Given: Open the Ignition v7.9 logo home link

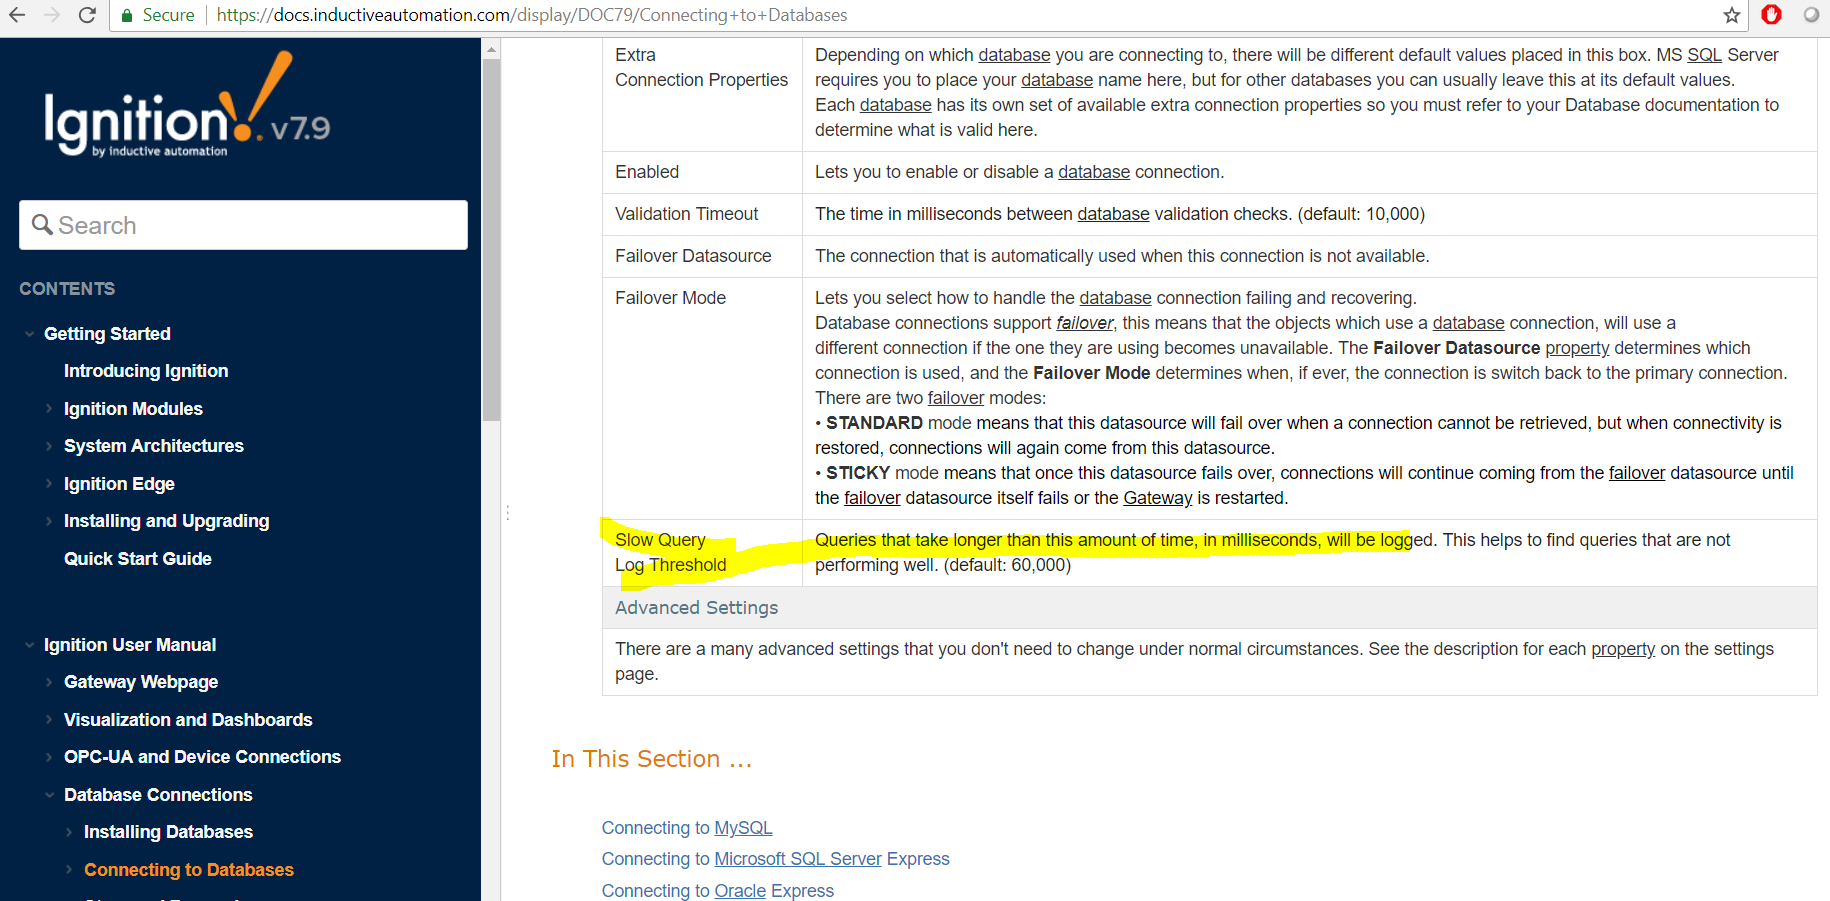Looking at the screenshot, I should (x=187, y=105).
